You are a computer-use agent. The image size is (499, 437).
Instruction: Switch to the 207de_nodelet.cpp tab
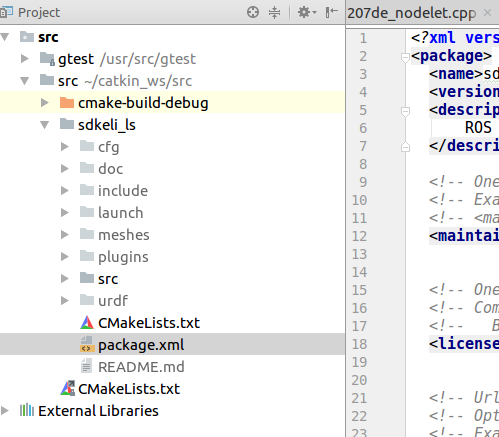click(x=412, y=13)
